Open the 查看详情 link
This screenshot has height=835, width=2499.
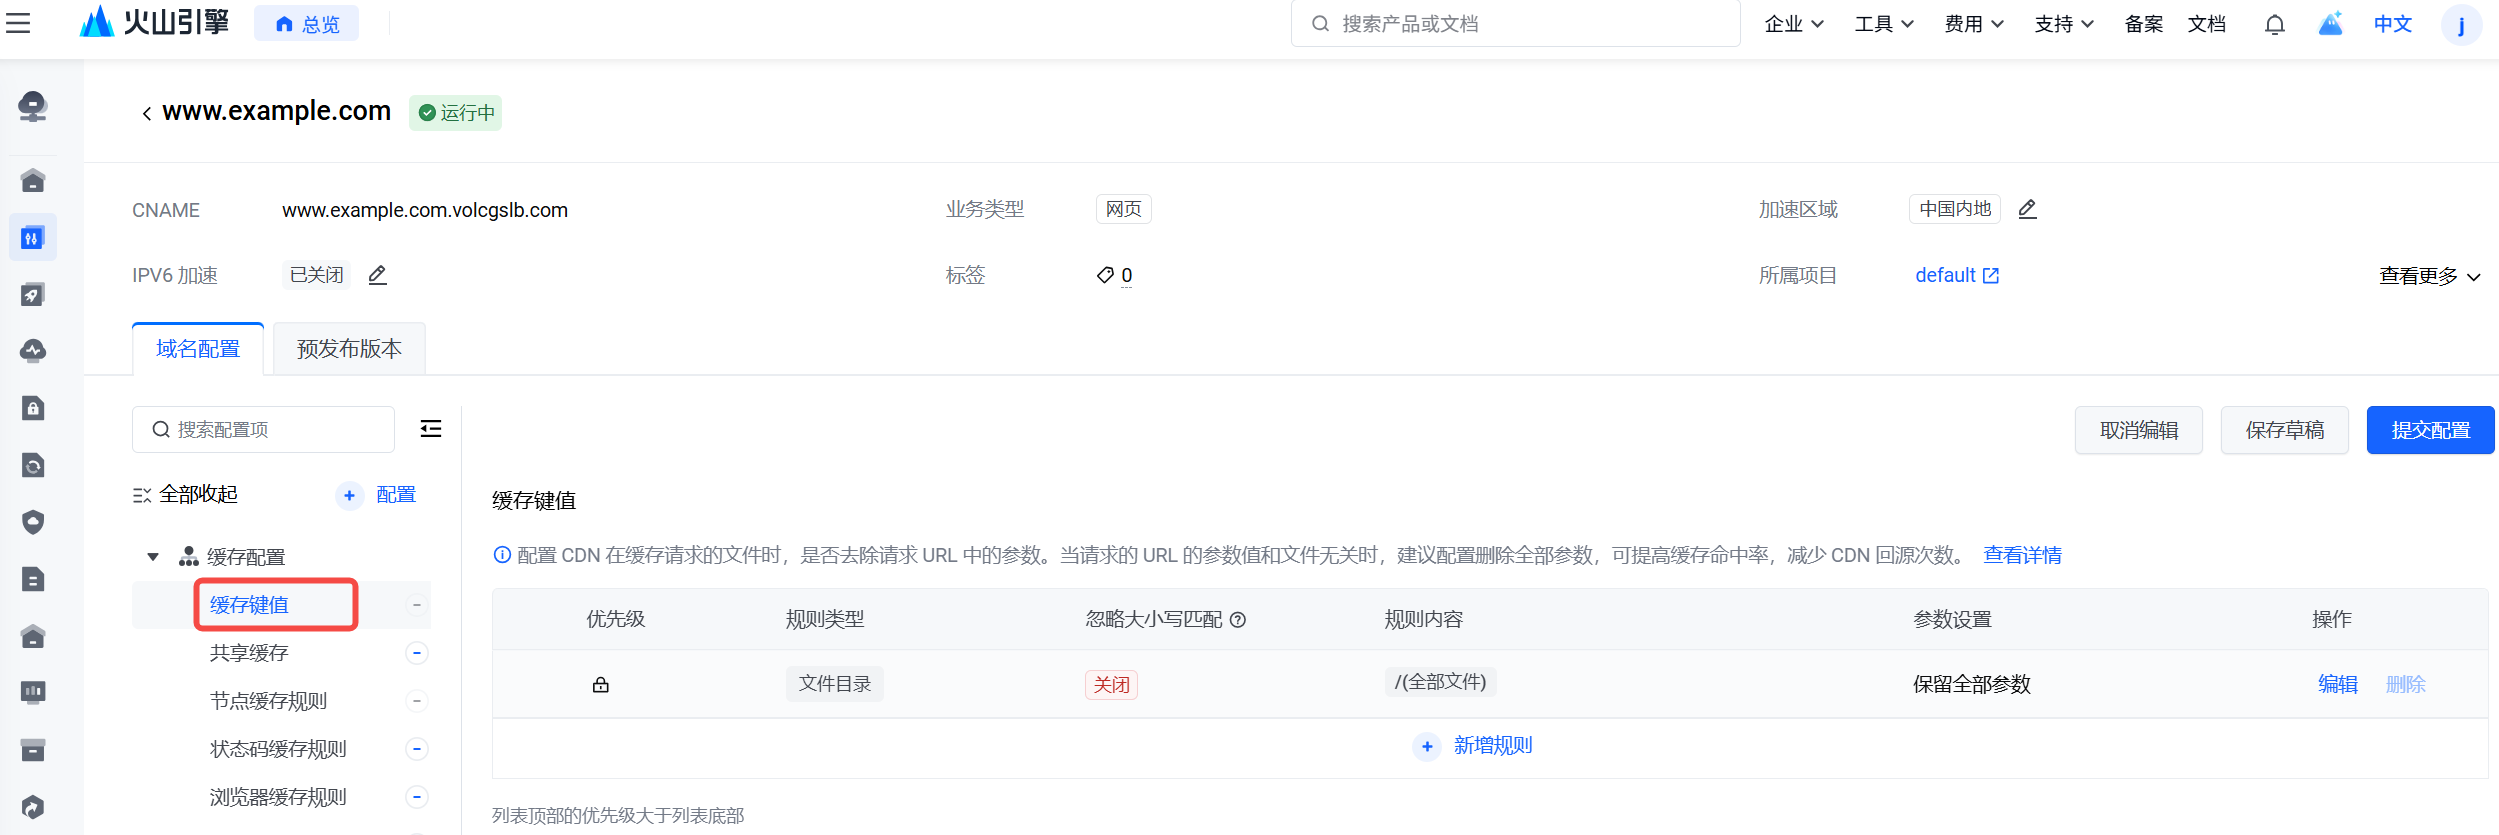(x=2022, y=555)
